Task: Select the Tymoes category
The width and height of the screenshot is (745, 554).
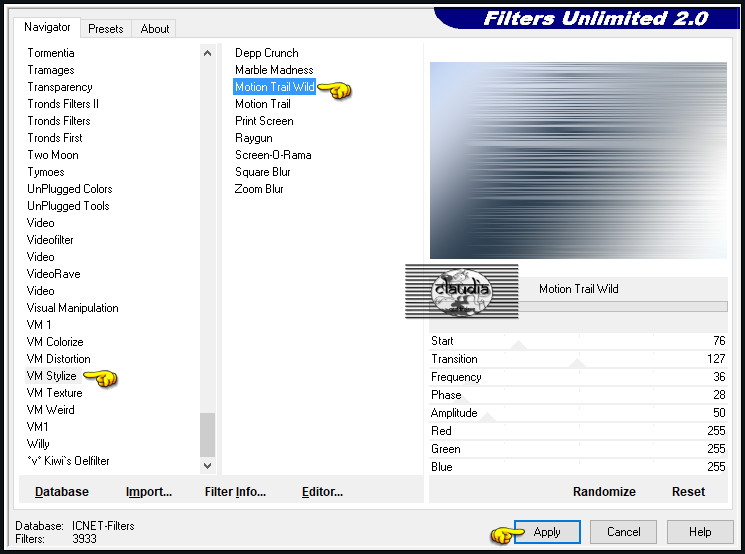Action: [x=46, y=172]
